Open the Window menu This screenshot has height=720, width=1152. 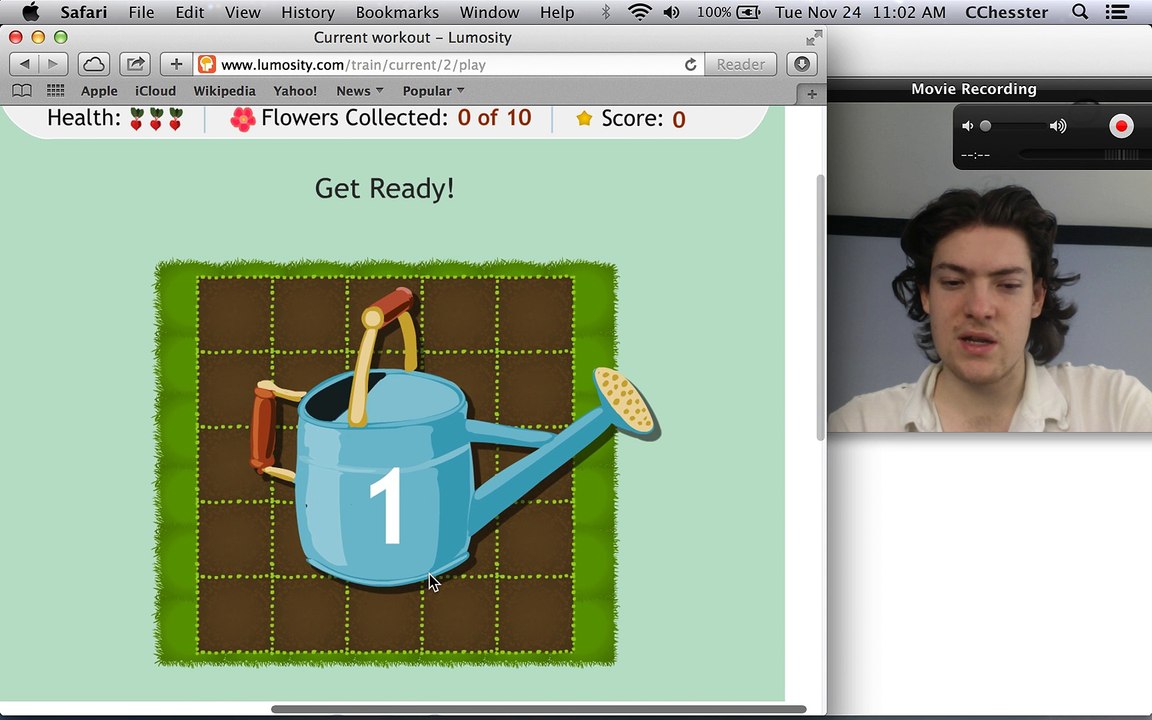tap(489, 12)
